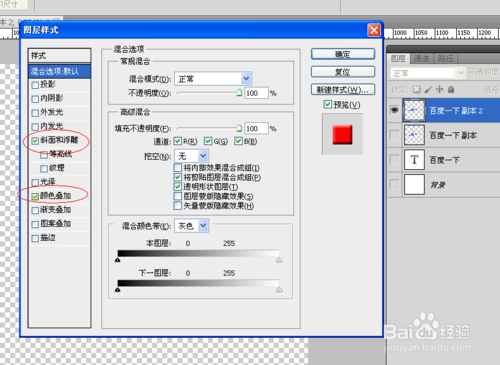
Task: Uncheck the 斜面和浮雕 checkbox
Action: click(35, 141)
